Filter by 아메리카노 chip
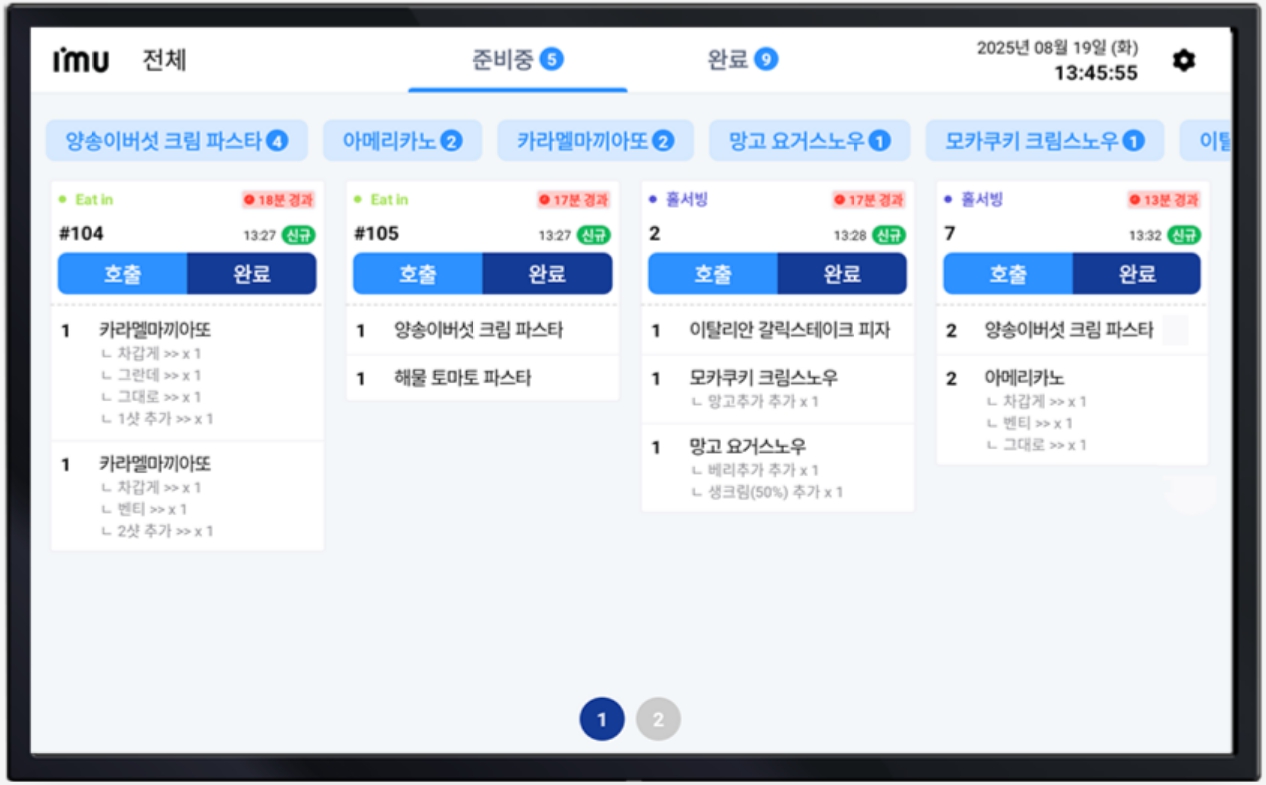This screenshot has width=1266, height=785. click(x=402, y=141)
